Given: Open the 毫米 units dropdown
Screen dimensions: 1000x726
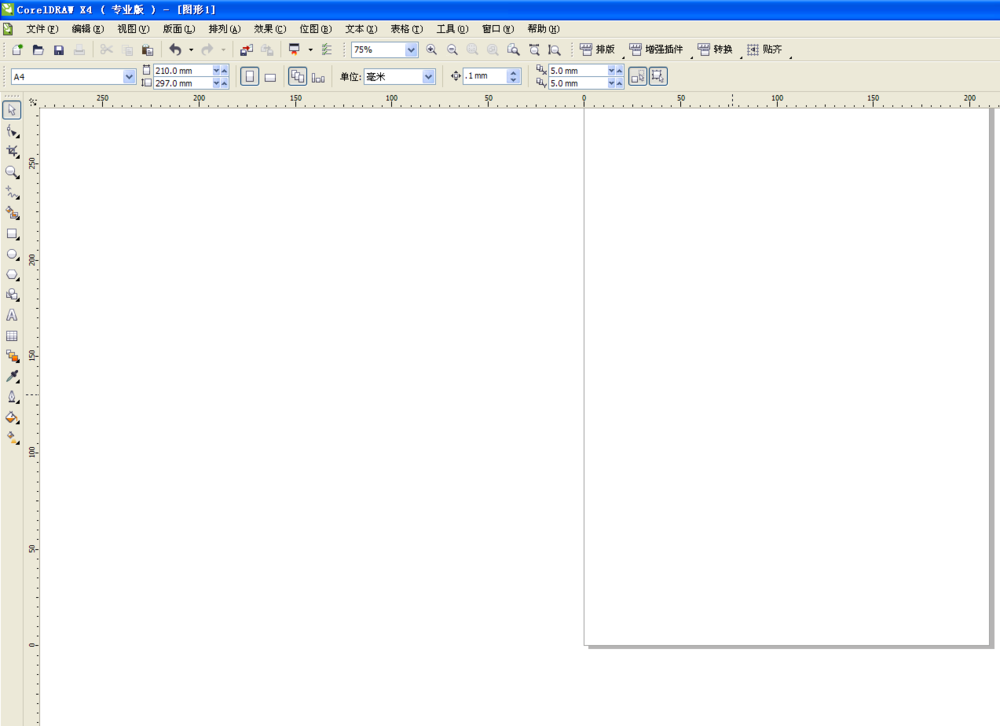Looking at the screenshot, I should click(x=428, y=77).
